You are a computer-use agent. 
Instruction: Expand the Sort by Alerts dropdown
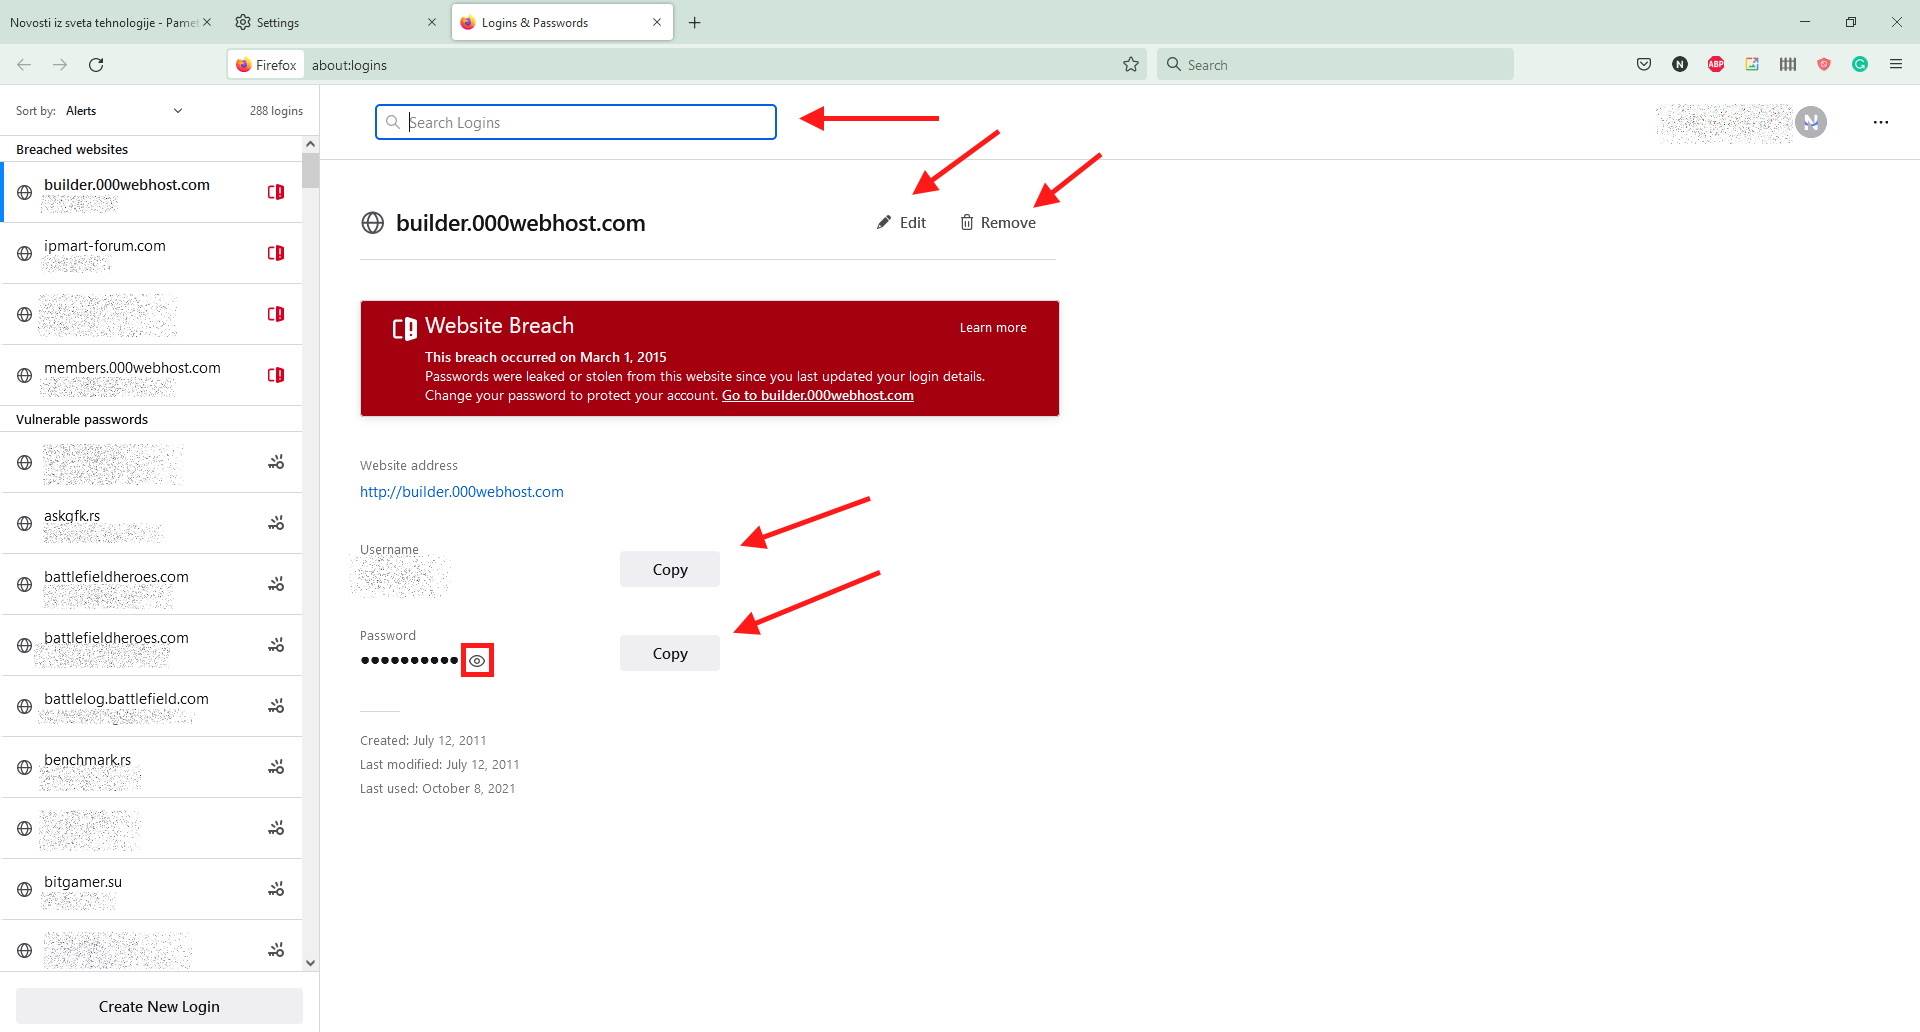[124, 111]
